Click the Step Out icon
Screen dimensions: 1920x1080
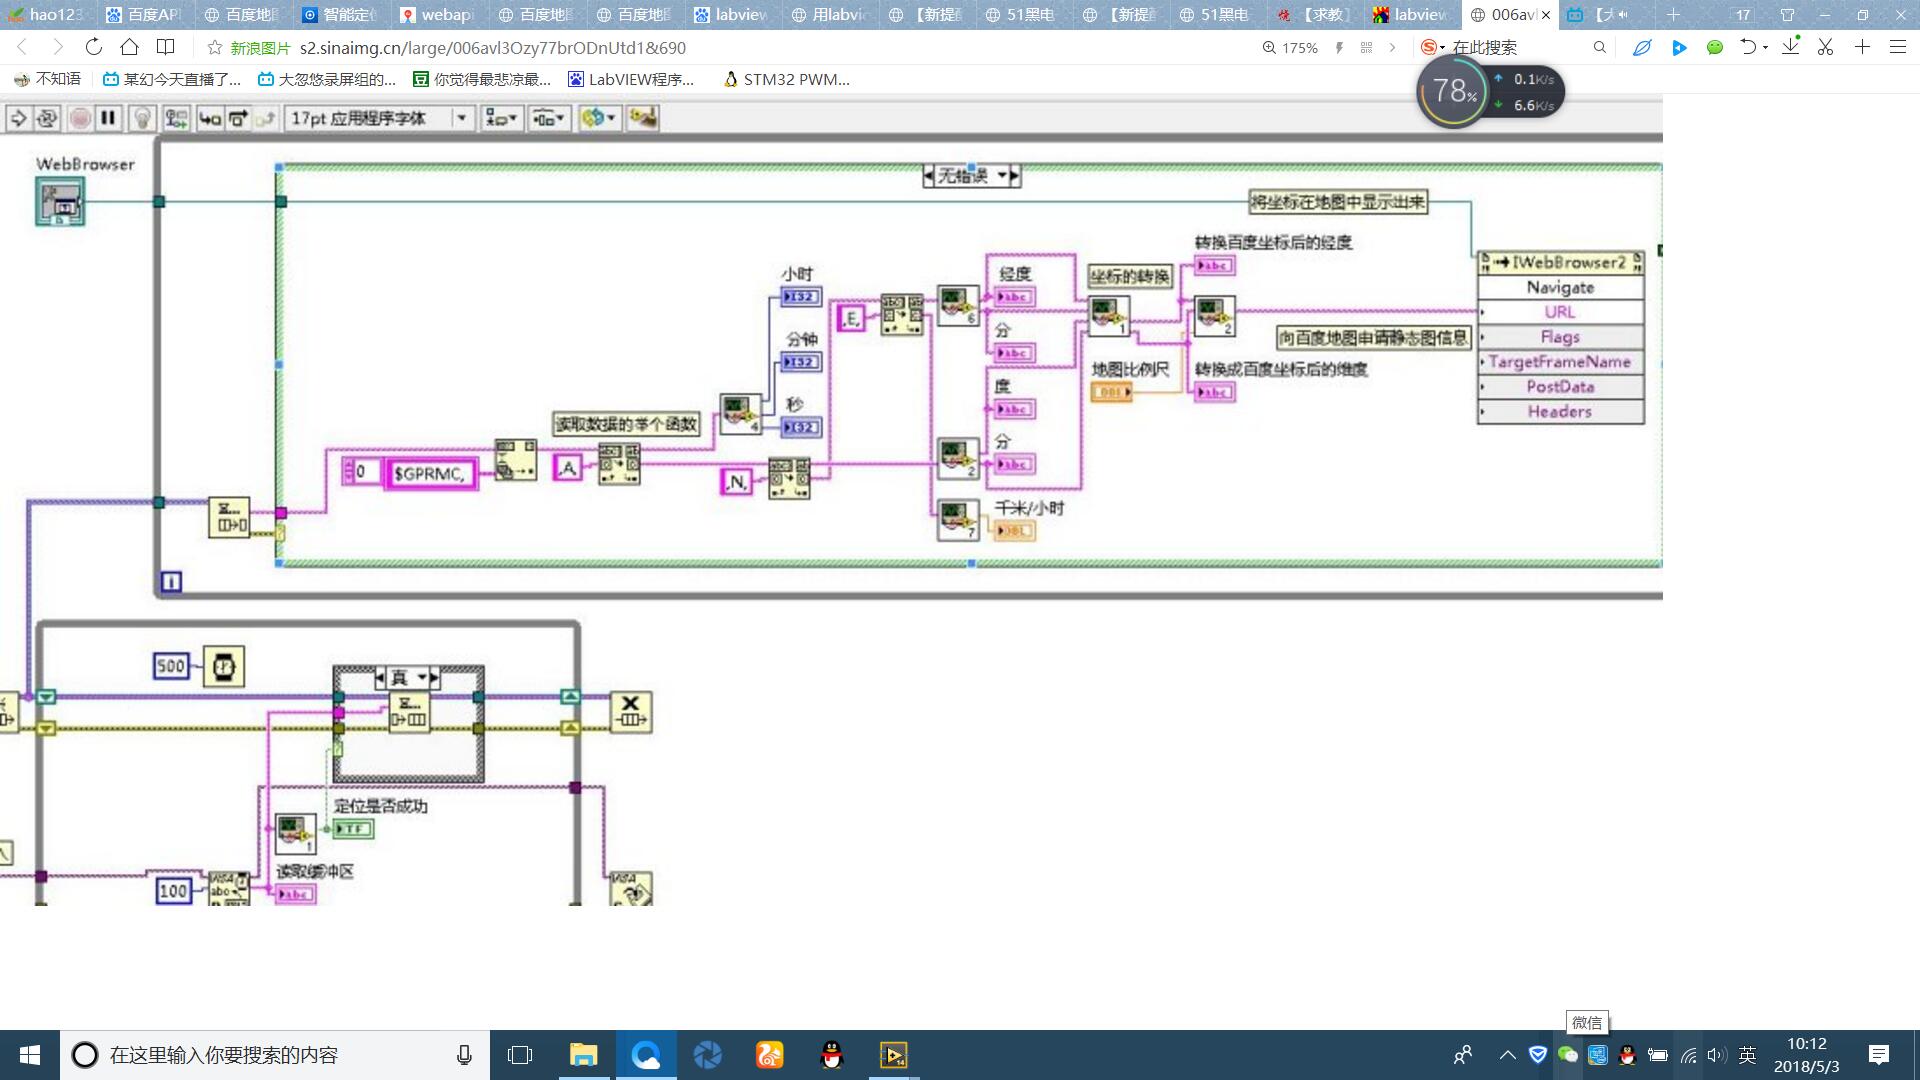[265, 118]
